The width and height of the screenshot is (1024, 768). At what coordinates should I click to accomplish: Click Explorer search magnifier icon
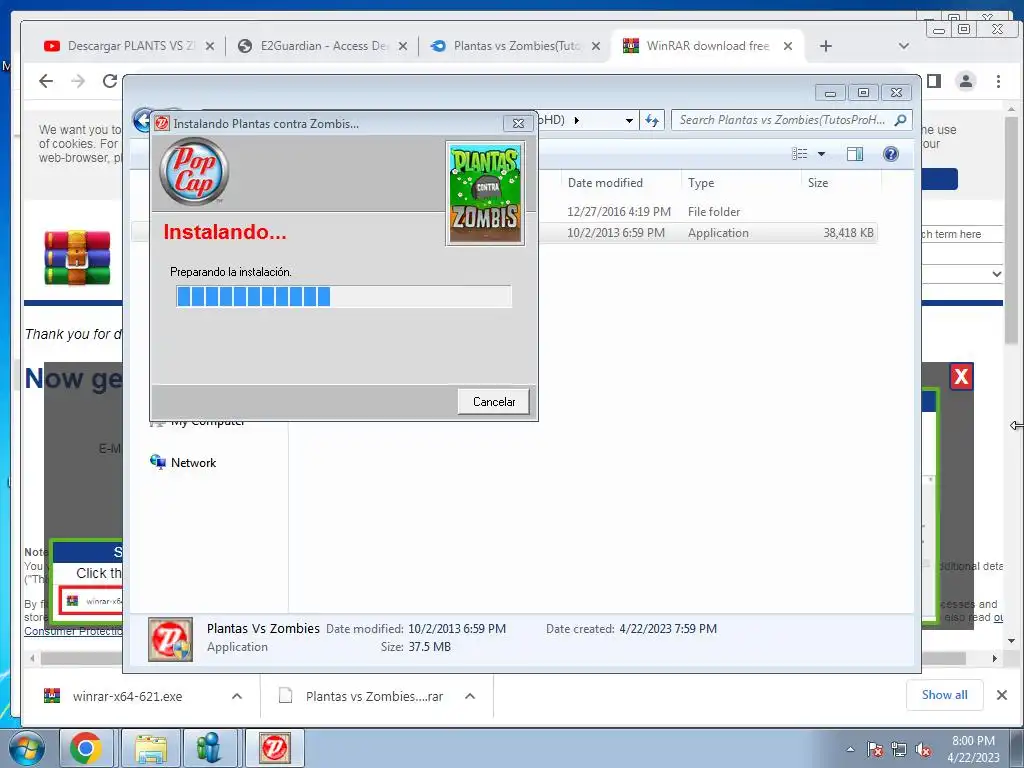(x=901, y=120)
